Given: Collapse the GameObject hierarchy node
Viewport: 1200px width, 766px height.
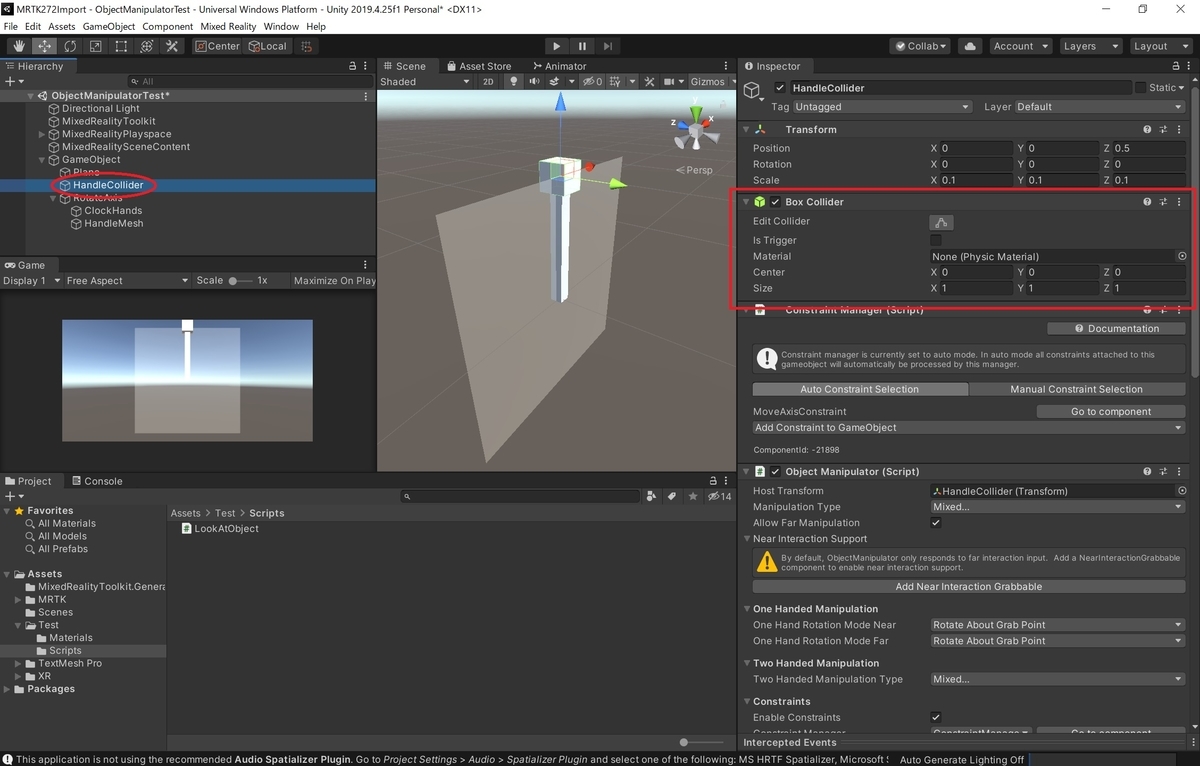Looking at the screenshot, I should click(42, 160).
